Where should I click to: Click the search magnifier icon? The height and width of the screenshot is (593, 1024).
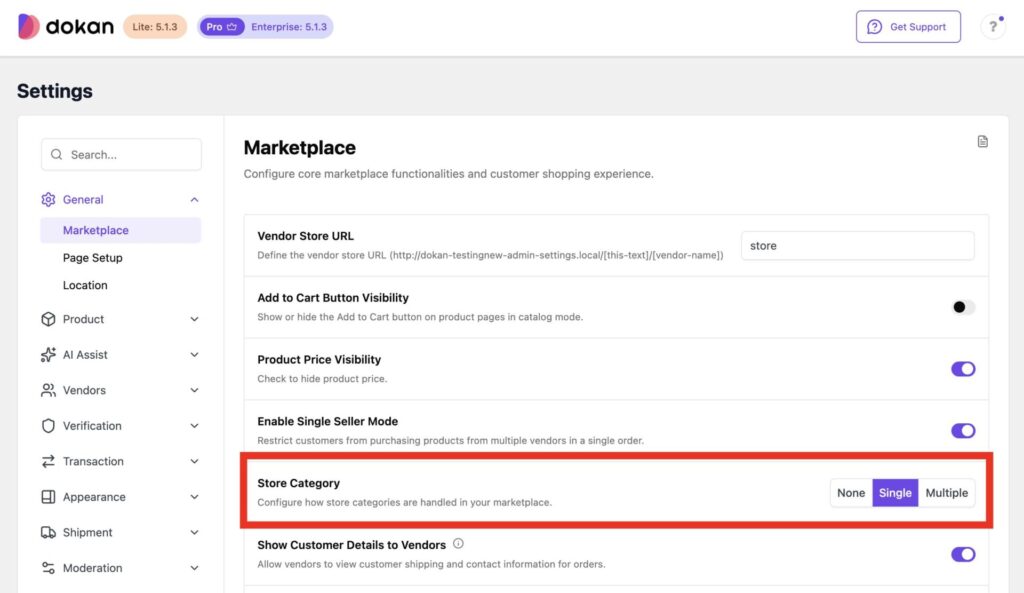(57, 155)
